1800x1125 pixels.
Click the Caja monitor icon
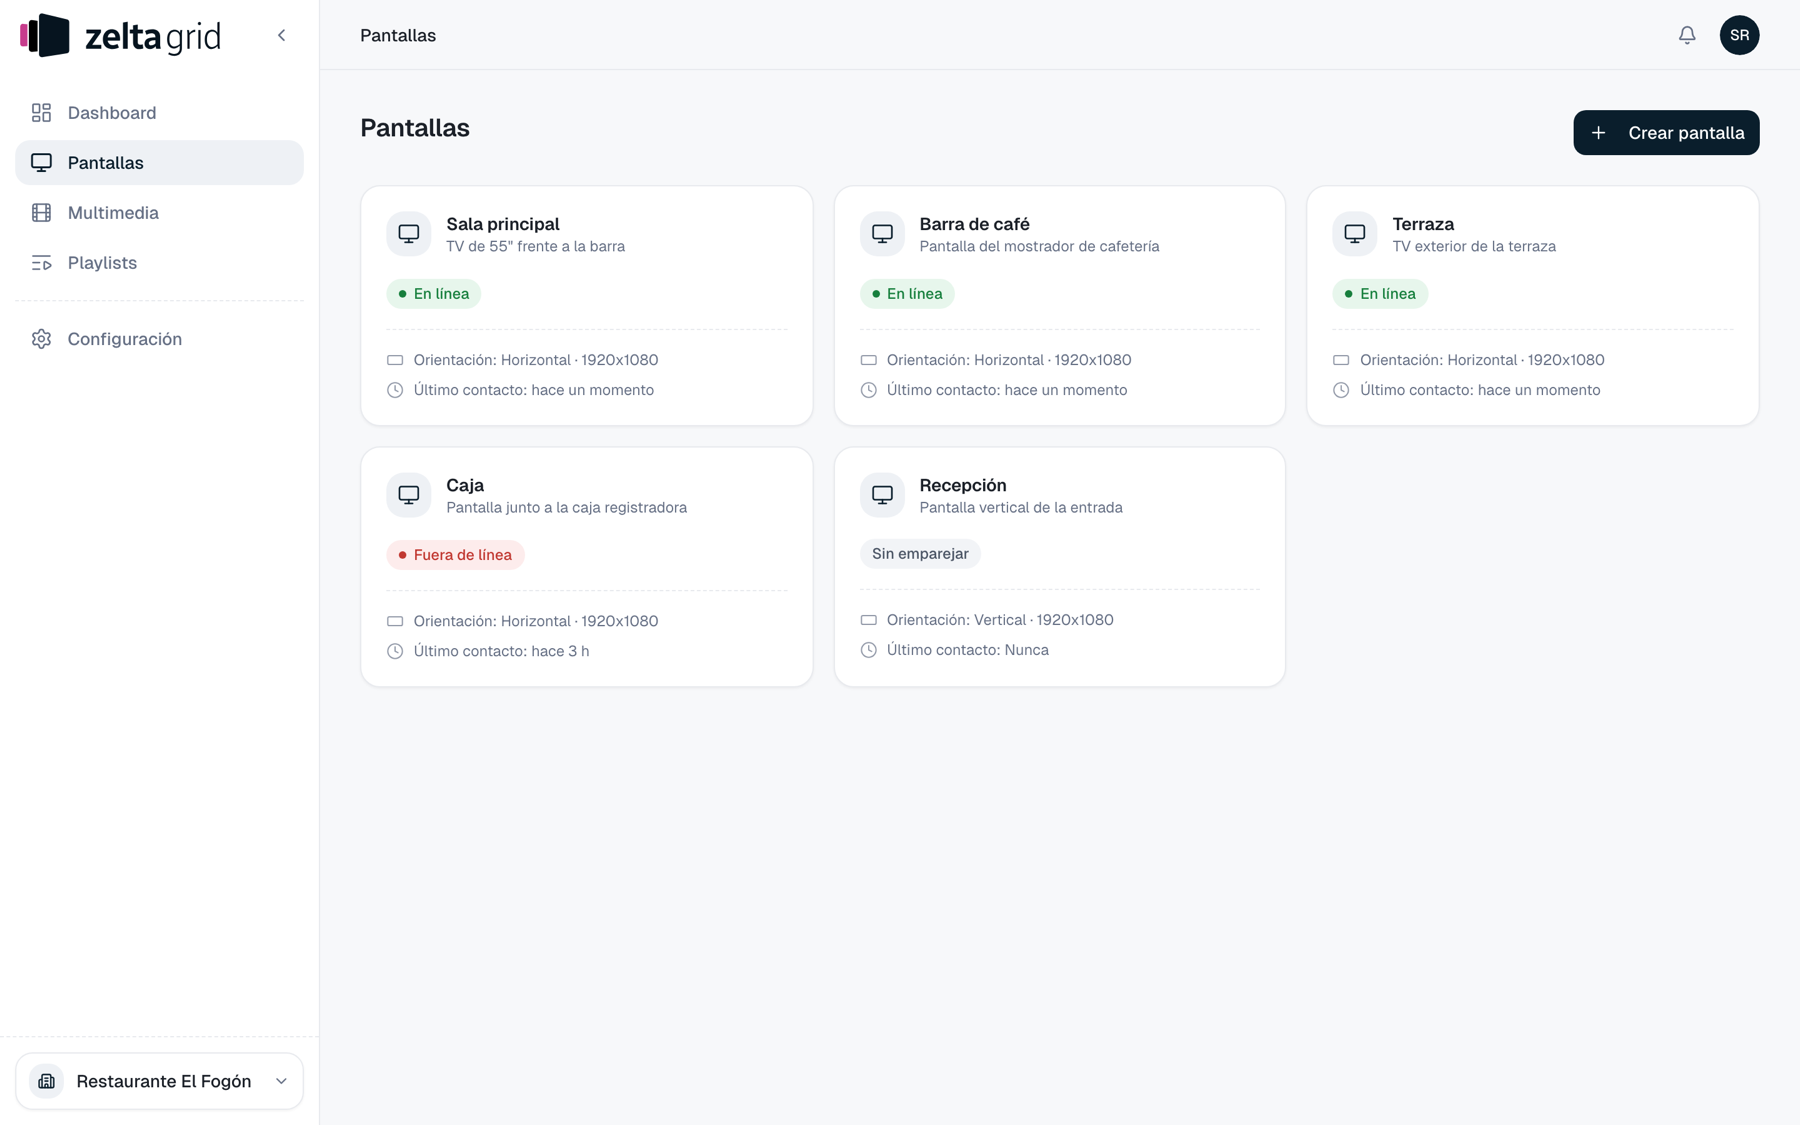click(409, 495)
